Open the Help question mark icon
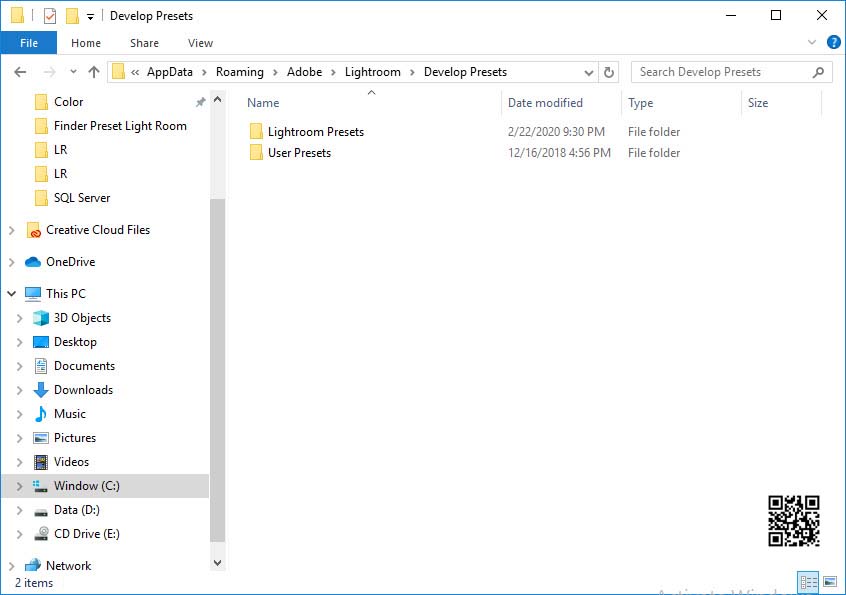The height and width of the screenshot is (595, 846). click(x=833, y=43)
